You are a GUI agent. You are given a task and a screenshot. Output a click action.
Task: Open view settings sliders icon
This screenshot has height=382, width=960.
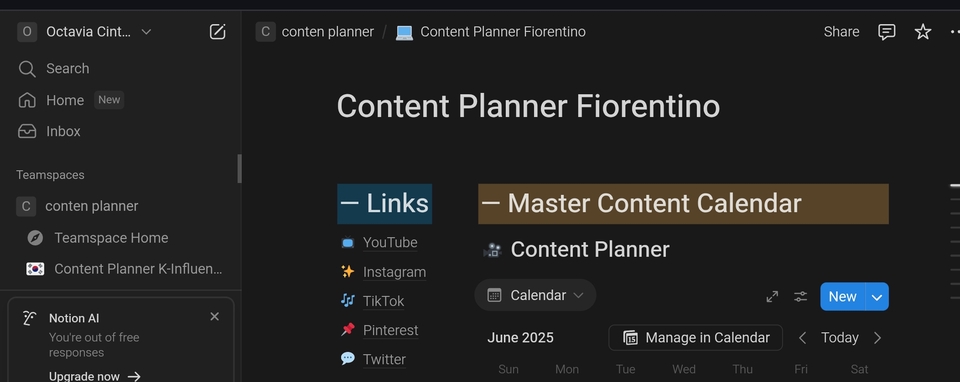click(x=800, y=296)
